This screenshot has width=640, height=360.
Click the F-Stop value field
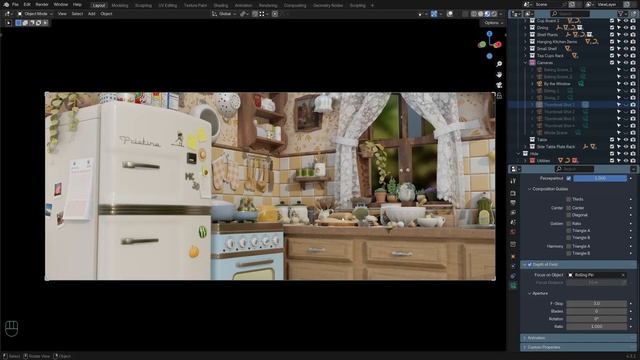tap(597, 304)
